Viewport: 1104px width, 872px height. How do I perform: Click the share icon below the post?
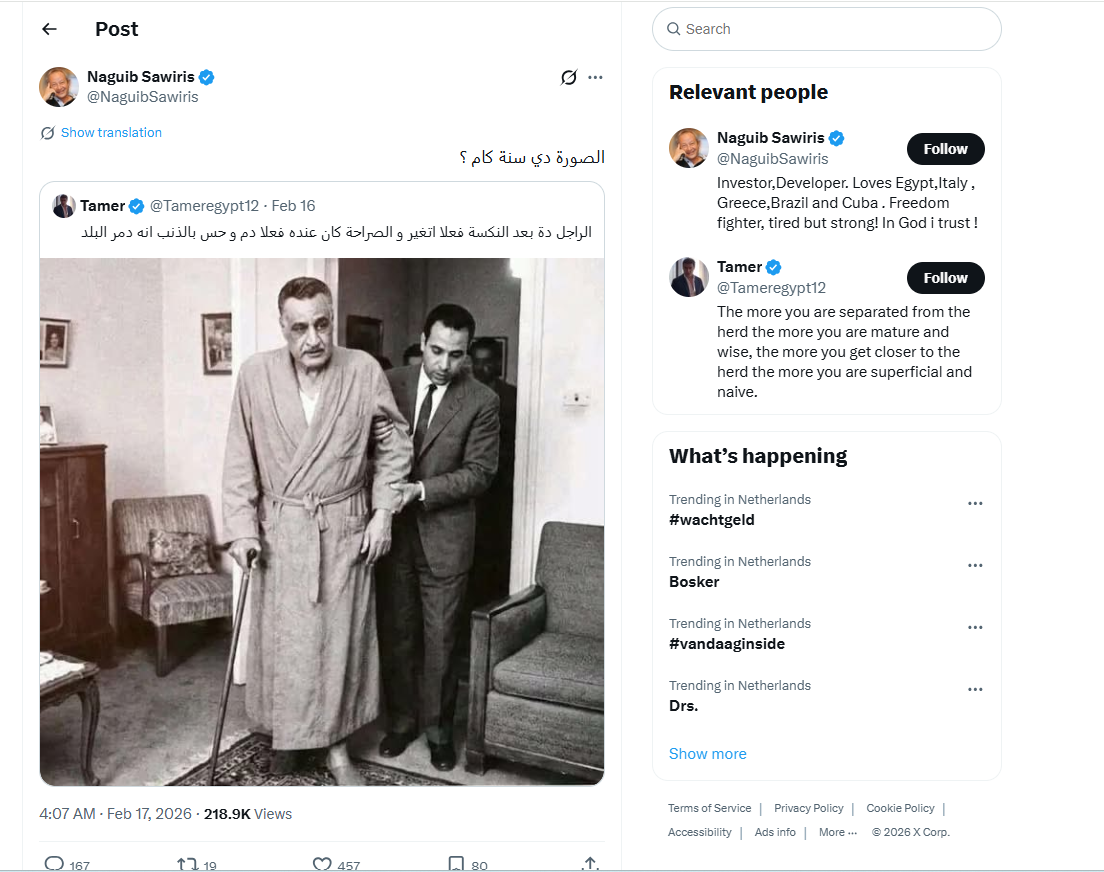590,863
